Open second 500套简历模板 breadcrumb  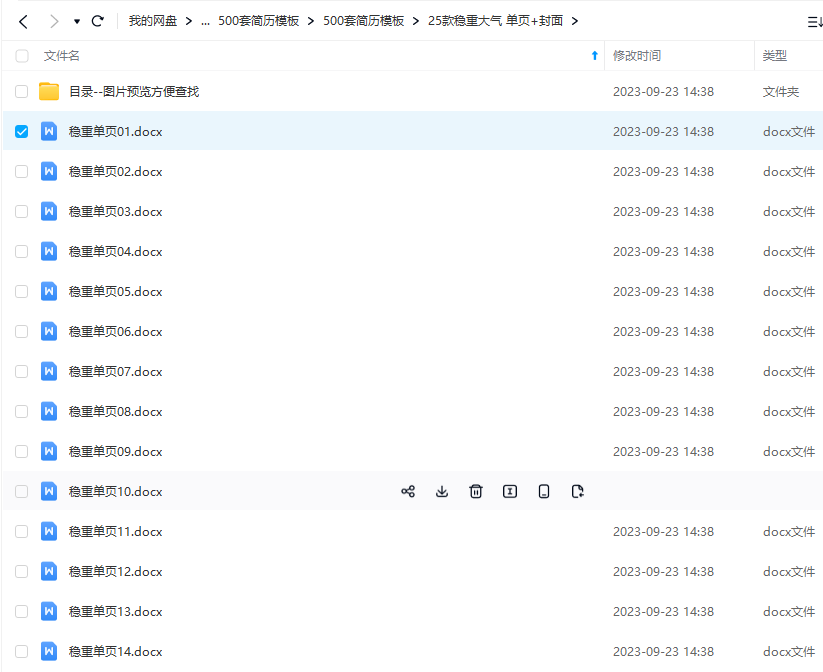pyautogui.click(x=363, y=21)
